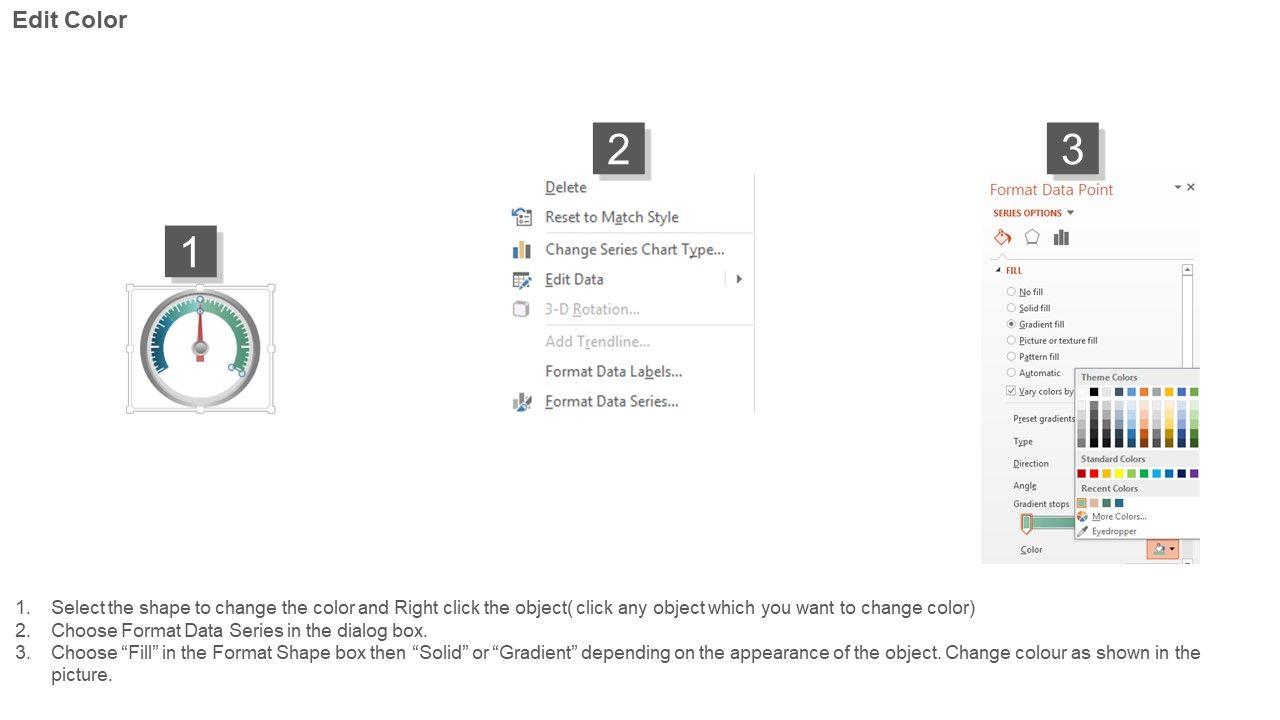Click the Reset to Match Style icon
1280x720 pixels.
[521, 217]
